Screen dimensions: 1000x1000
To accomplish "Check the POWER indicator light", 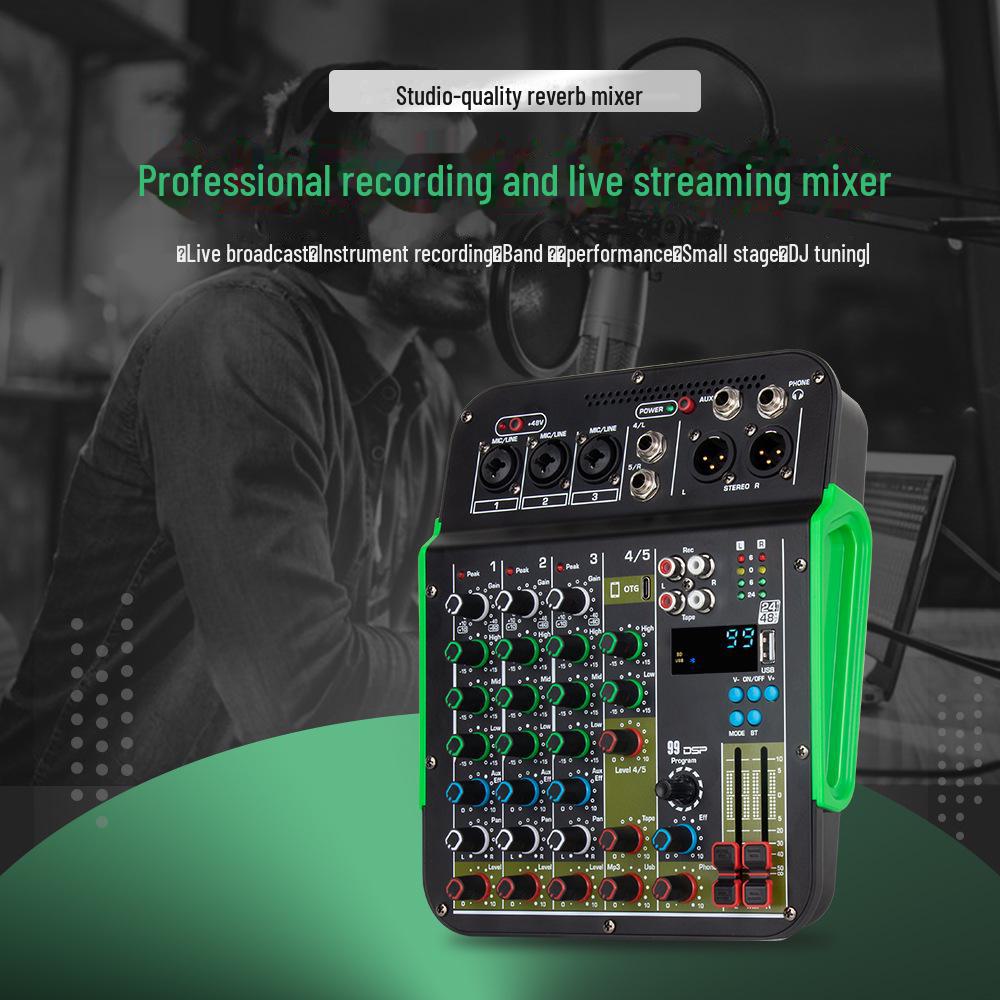I will [x=670, y=408].
